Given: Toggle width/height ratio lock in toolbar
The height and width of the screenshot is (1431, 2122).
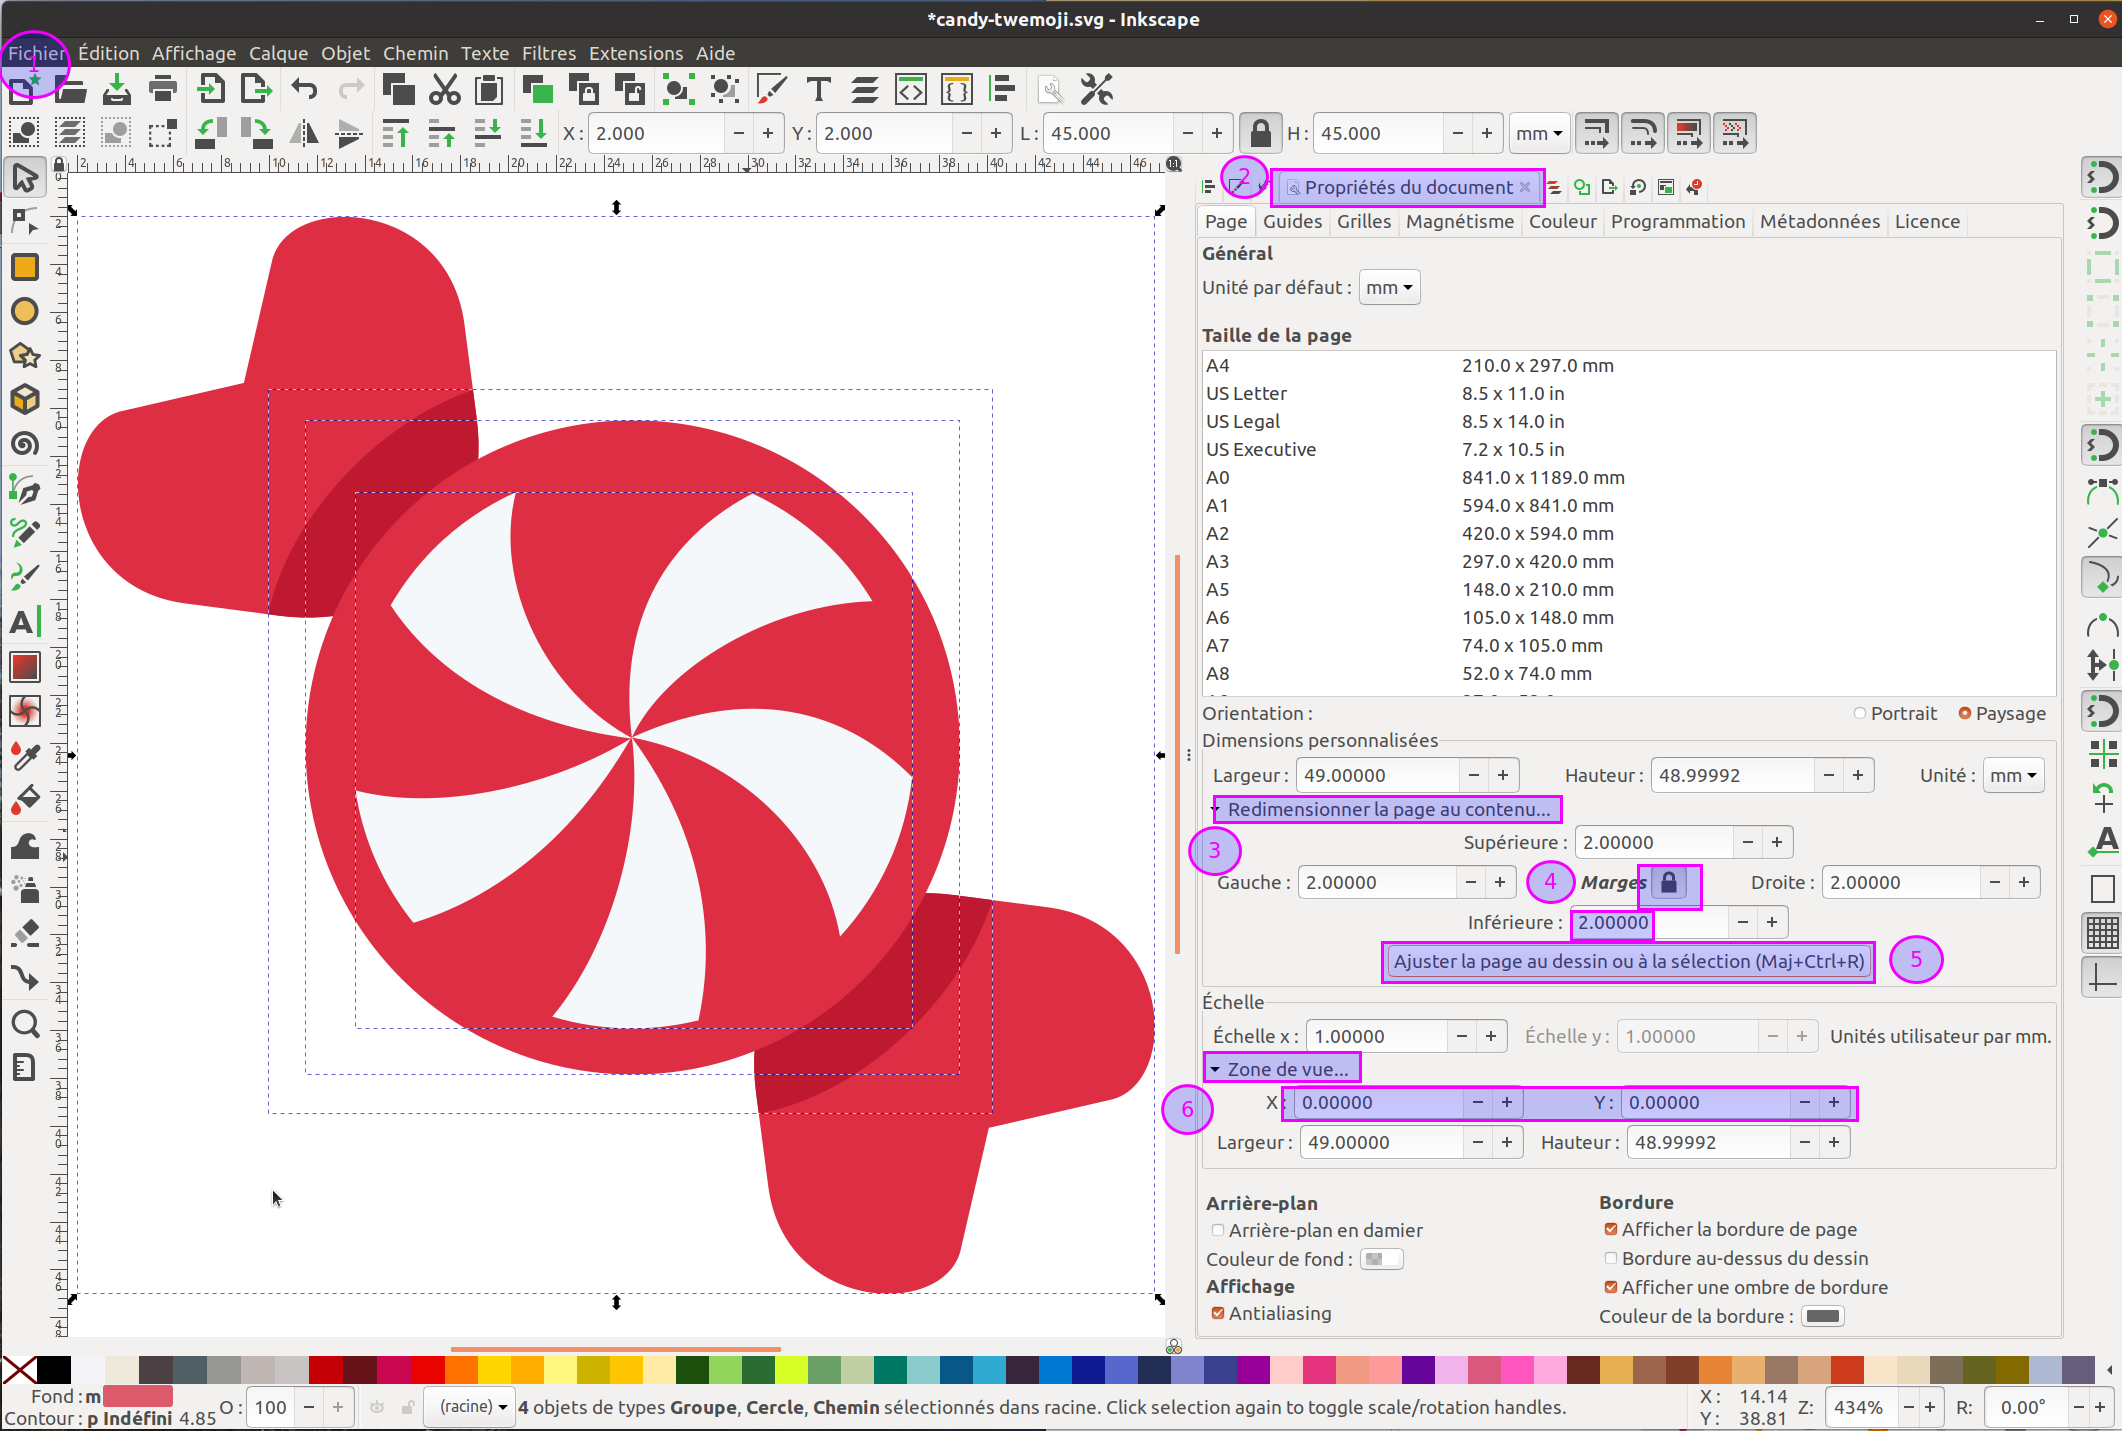Looking at the screenshot, I should click(x=1260, y=133).
